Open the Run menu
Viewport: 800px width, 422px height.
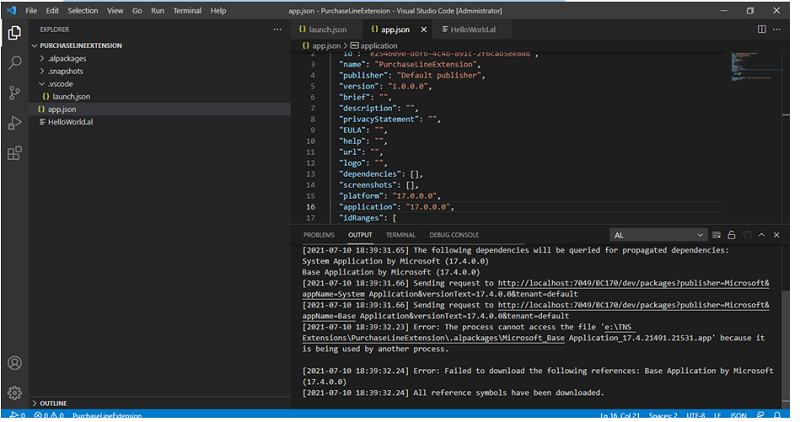[159, 11]
